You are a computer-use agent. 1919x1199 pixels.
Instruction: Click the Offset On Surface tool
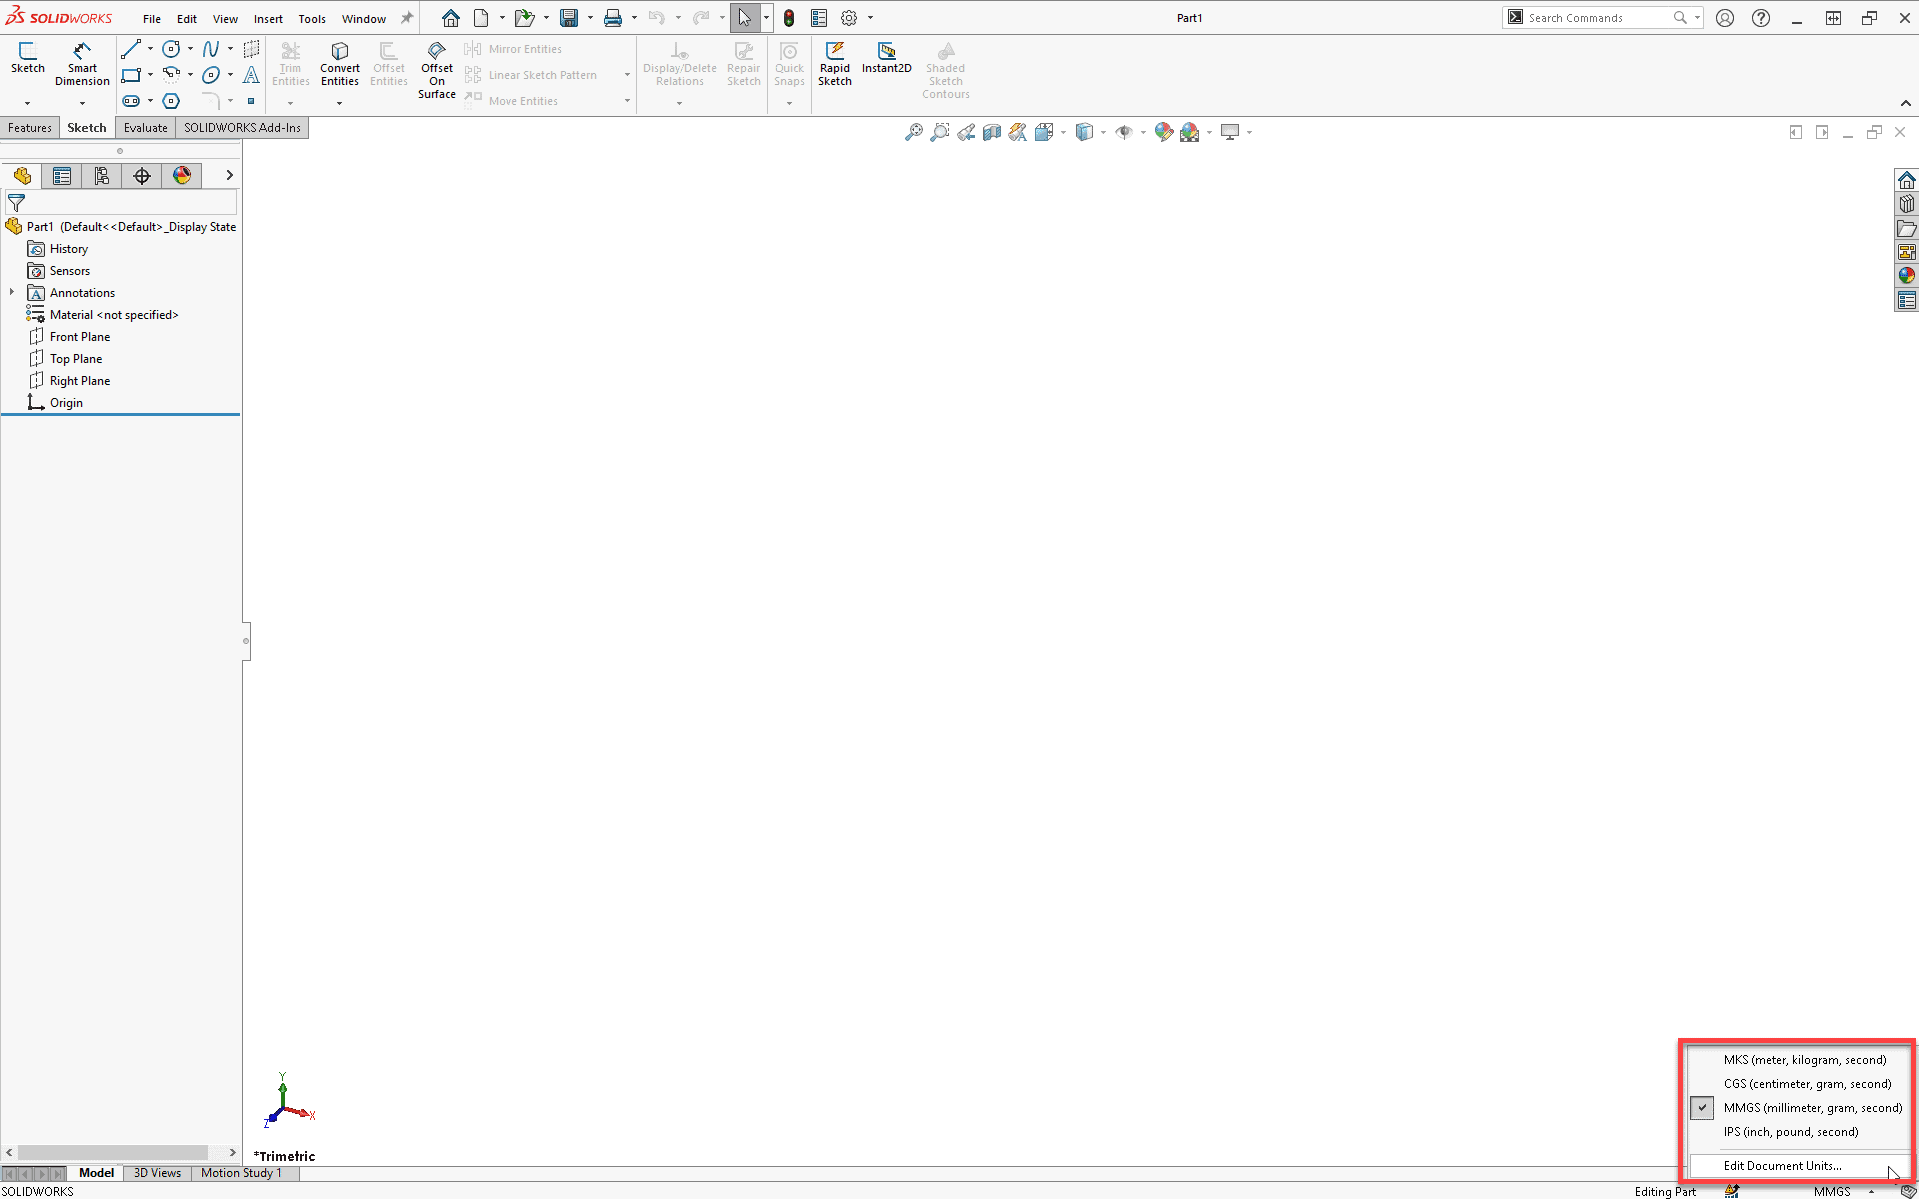(x=436, y=70)
